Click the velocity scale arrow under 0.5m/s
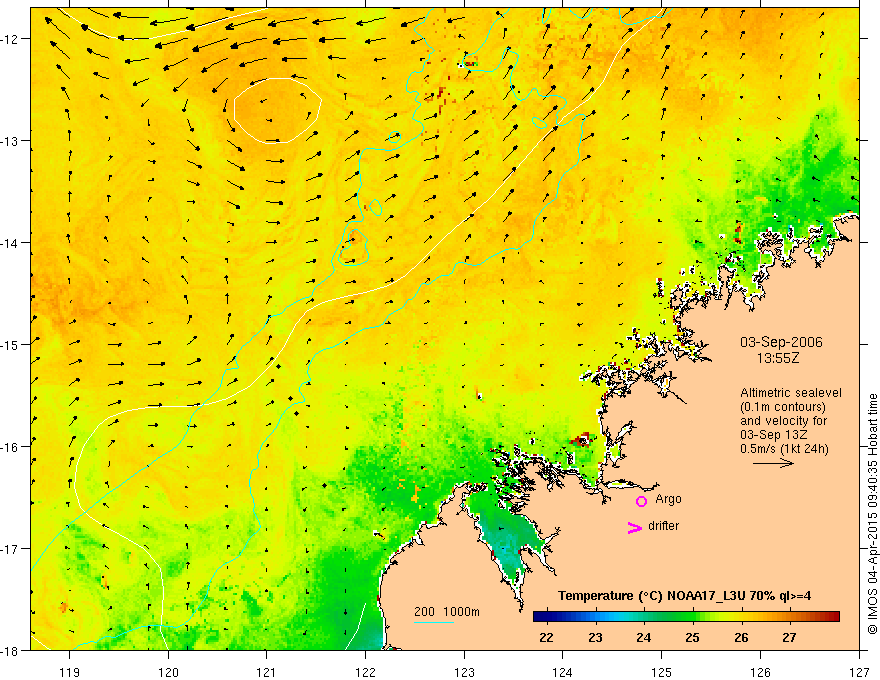Image resolution: width=880 pixels, height=680 pixels. (x=773, y=463)
